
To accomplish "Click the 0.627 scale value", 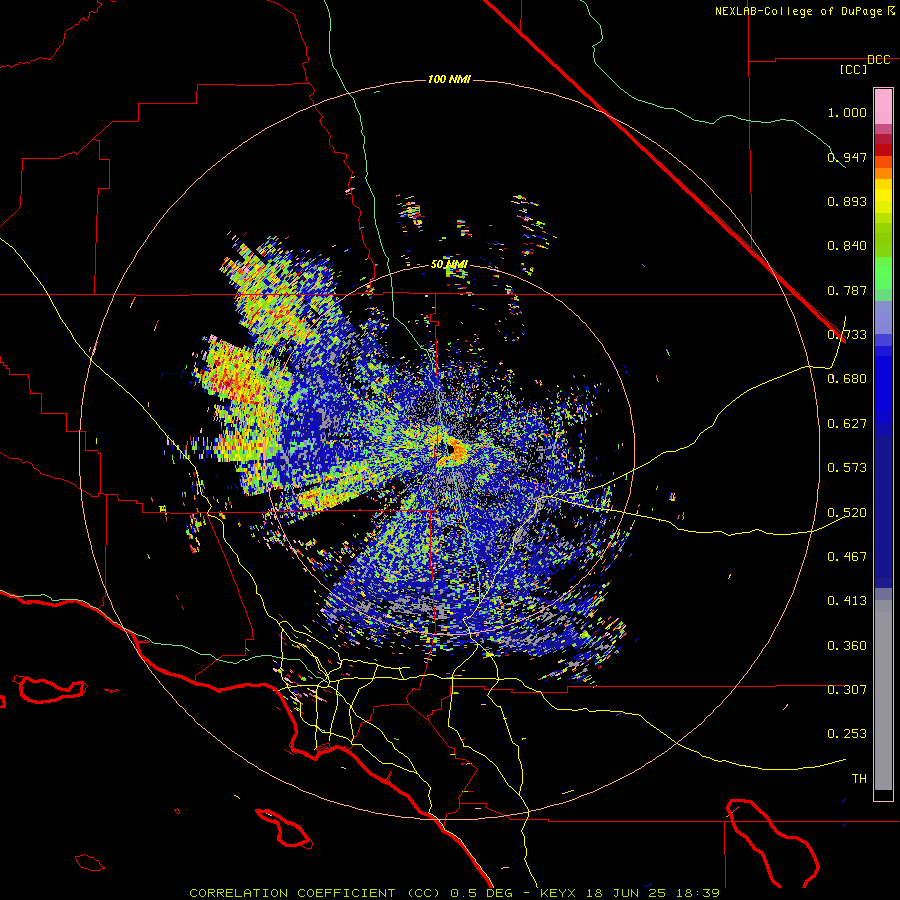I will [x=847, y=424].
